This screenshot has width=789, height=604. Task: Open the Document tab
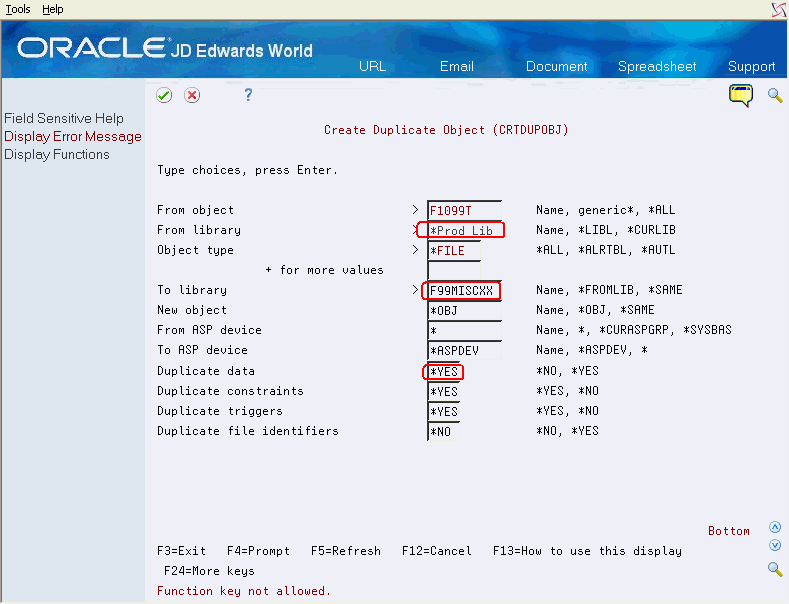point(557,66)
